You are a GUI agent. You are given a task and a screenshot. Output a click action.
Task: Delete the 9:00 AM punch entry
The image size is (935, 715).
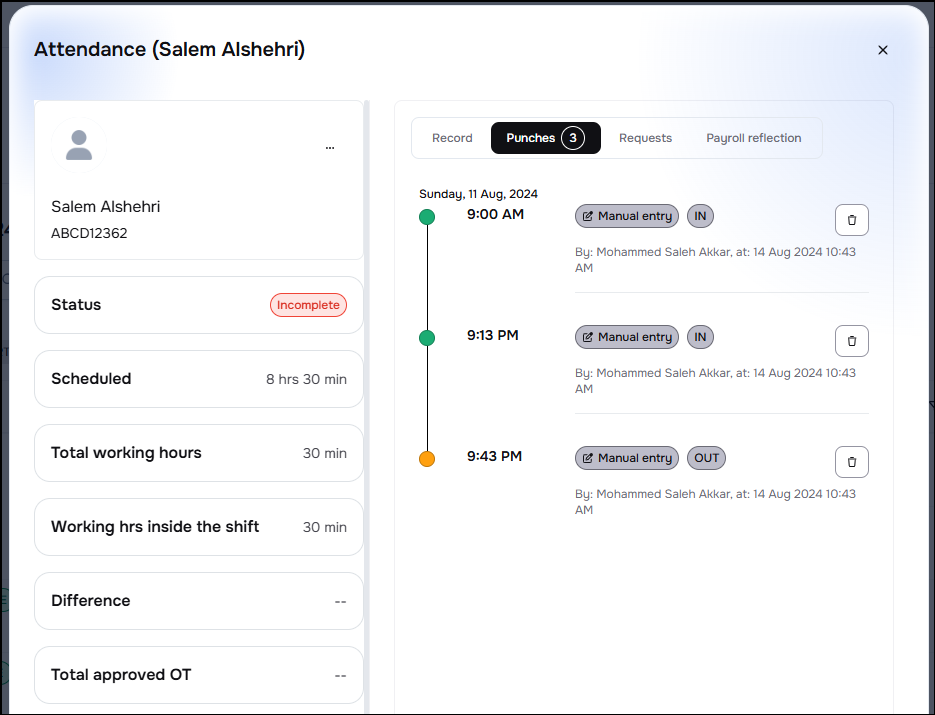[851, 220]
